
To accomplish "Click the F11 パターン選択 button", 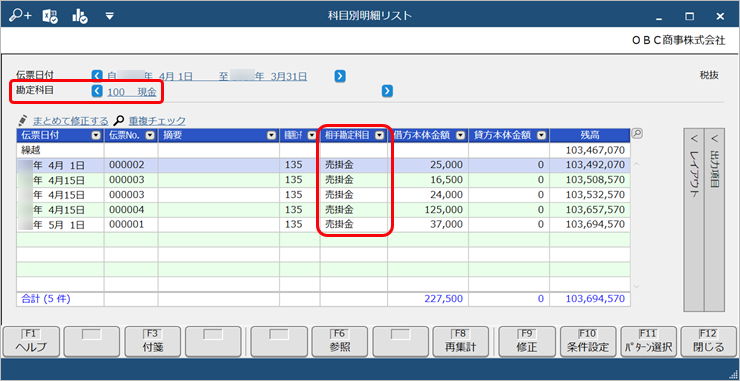I will (x=649, y=342).
